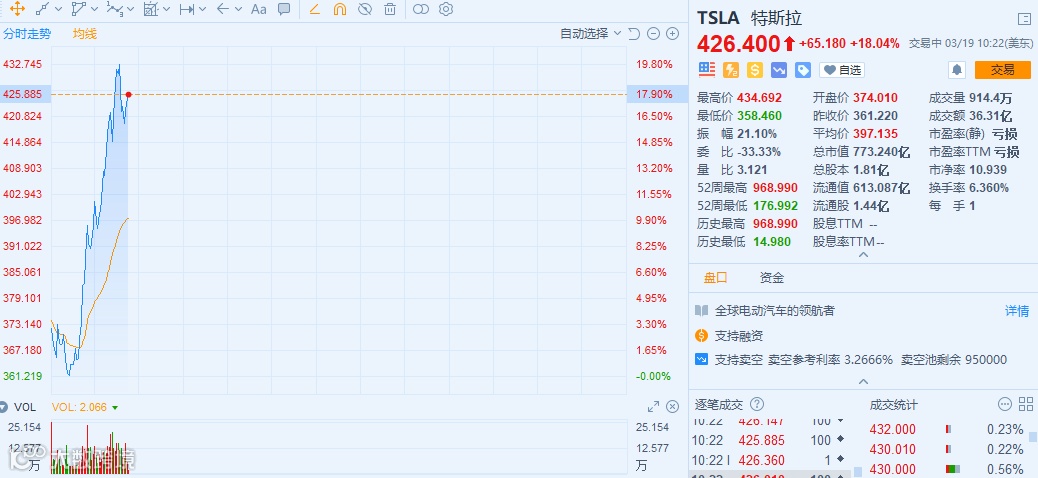Image resolution: width=1038 pixels, height=478 pixels.
Task: Zoom in chart with plus icon
Action: 673,34
